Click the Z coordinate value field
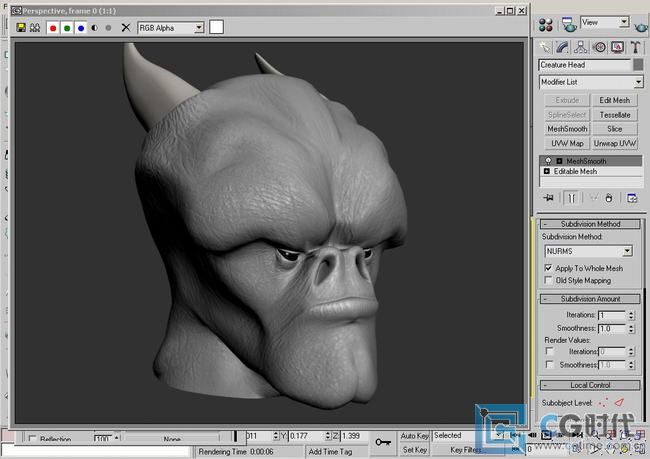Screen dimensions: 650x459 coord(352,436)
